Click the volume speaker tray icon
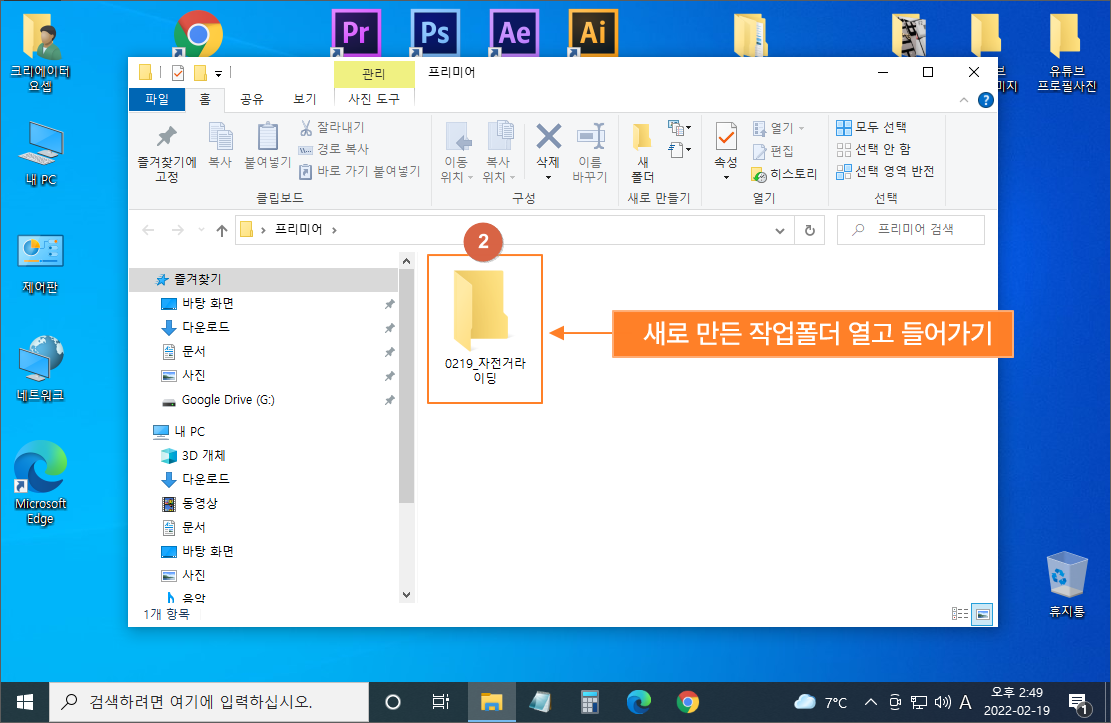This screenshot has width=1111, height=723. pyautogui.click(x=942, y=702)
